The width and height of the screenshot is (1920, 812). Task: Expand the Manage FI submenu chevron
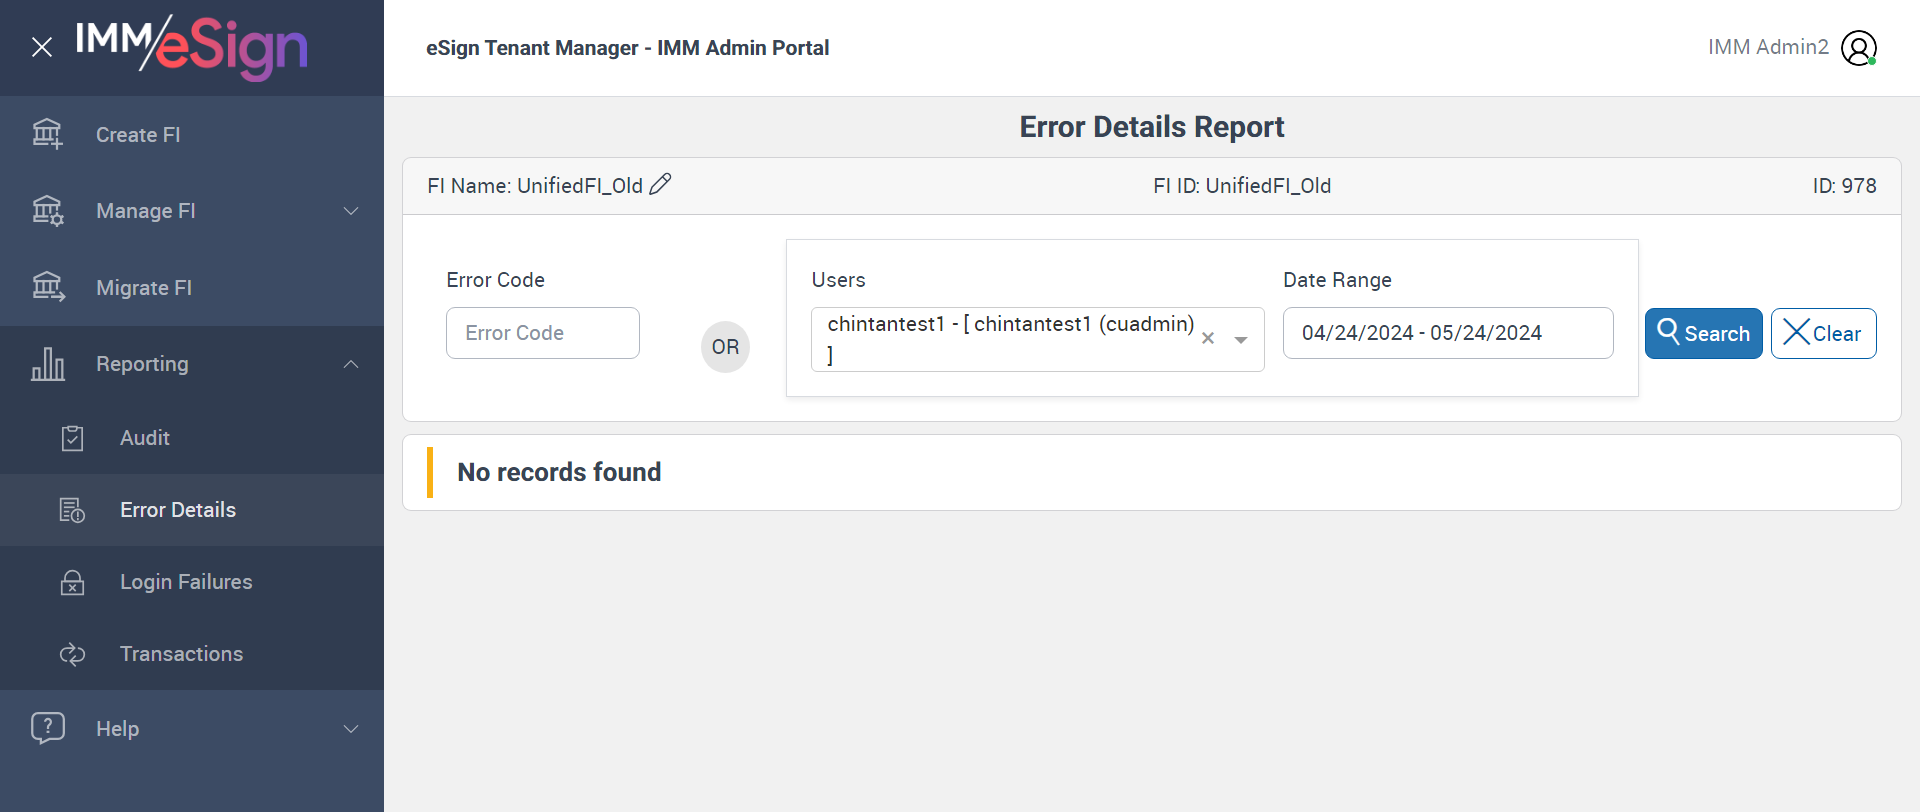[351, 211]
